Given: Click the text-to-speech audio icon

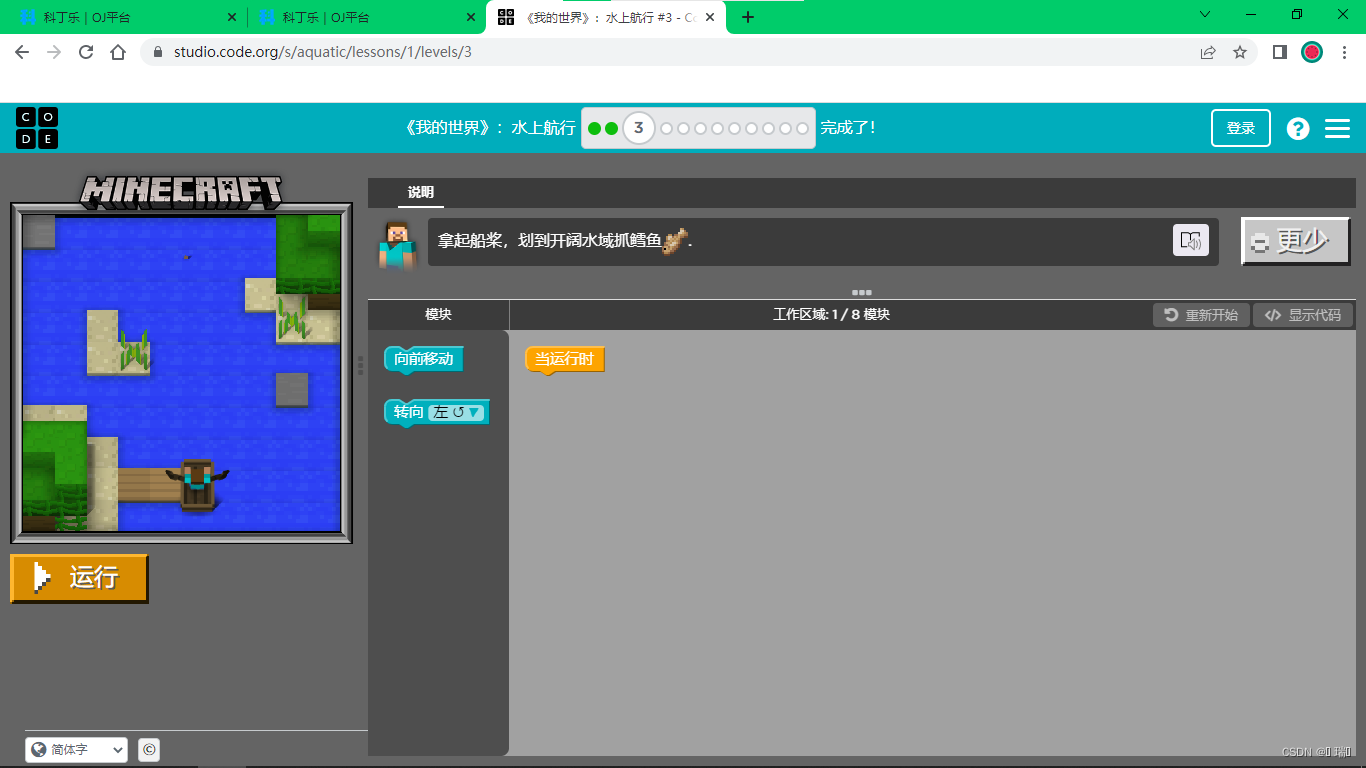Looking at the screenshot, I should click(x=1190, y=240).
